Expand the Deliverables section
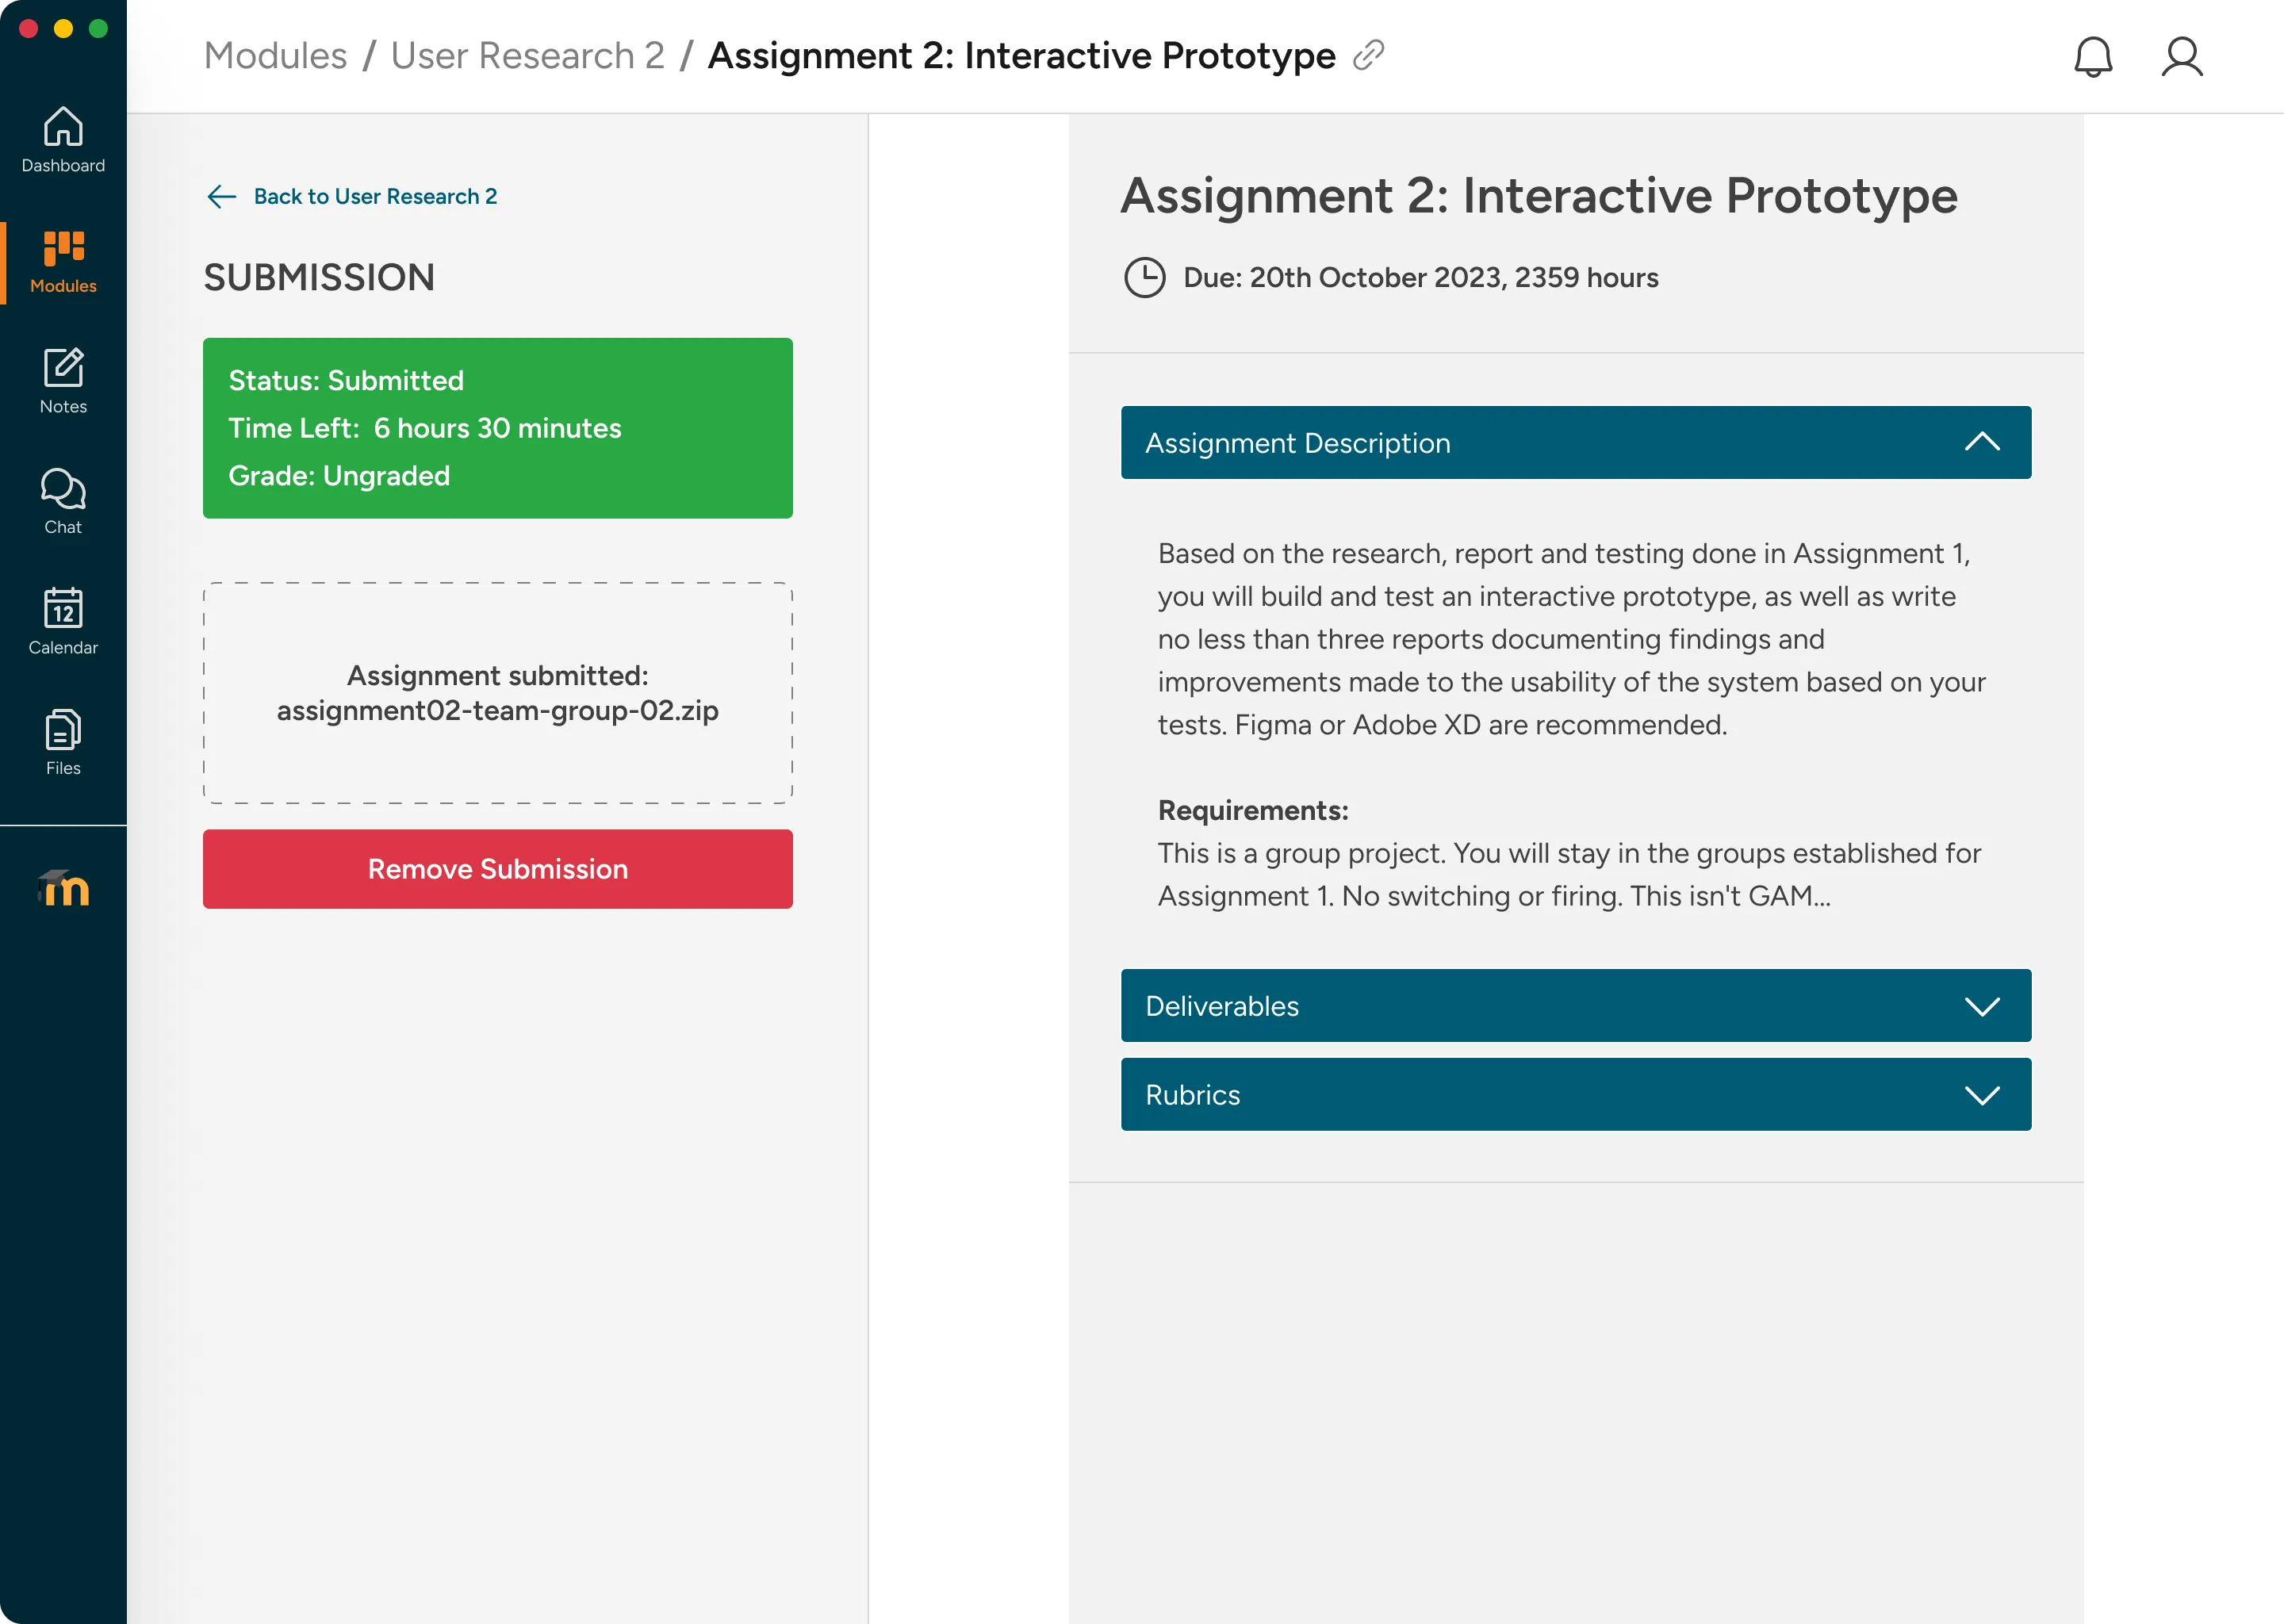2284x1624 pixels. (1575, 1005)
